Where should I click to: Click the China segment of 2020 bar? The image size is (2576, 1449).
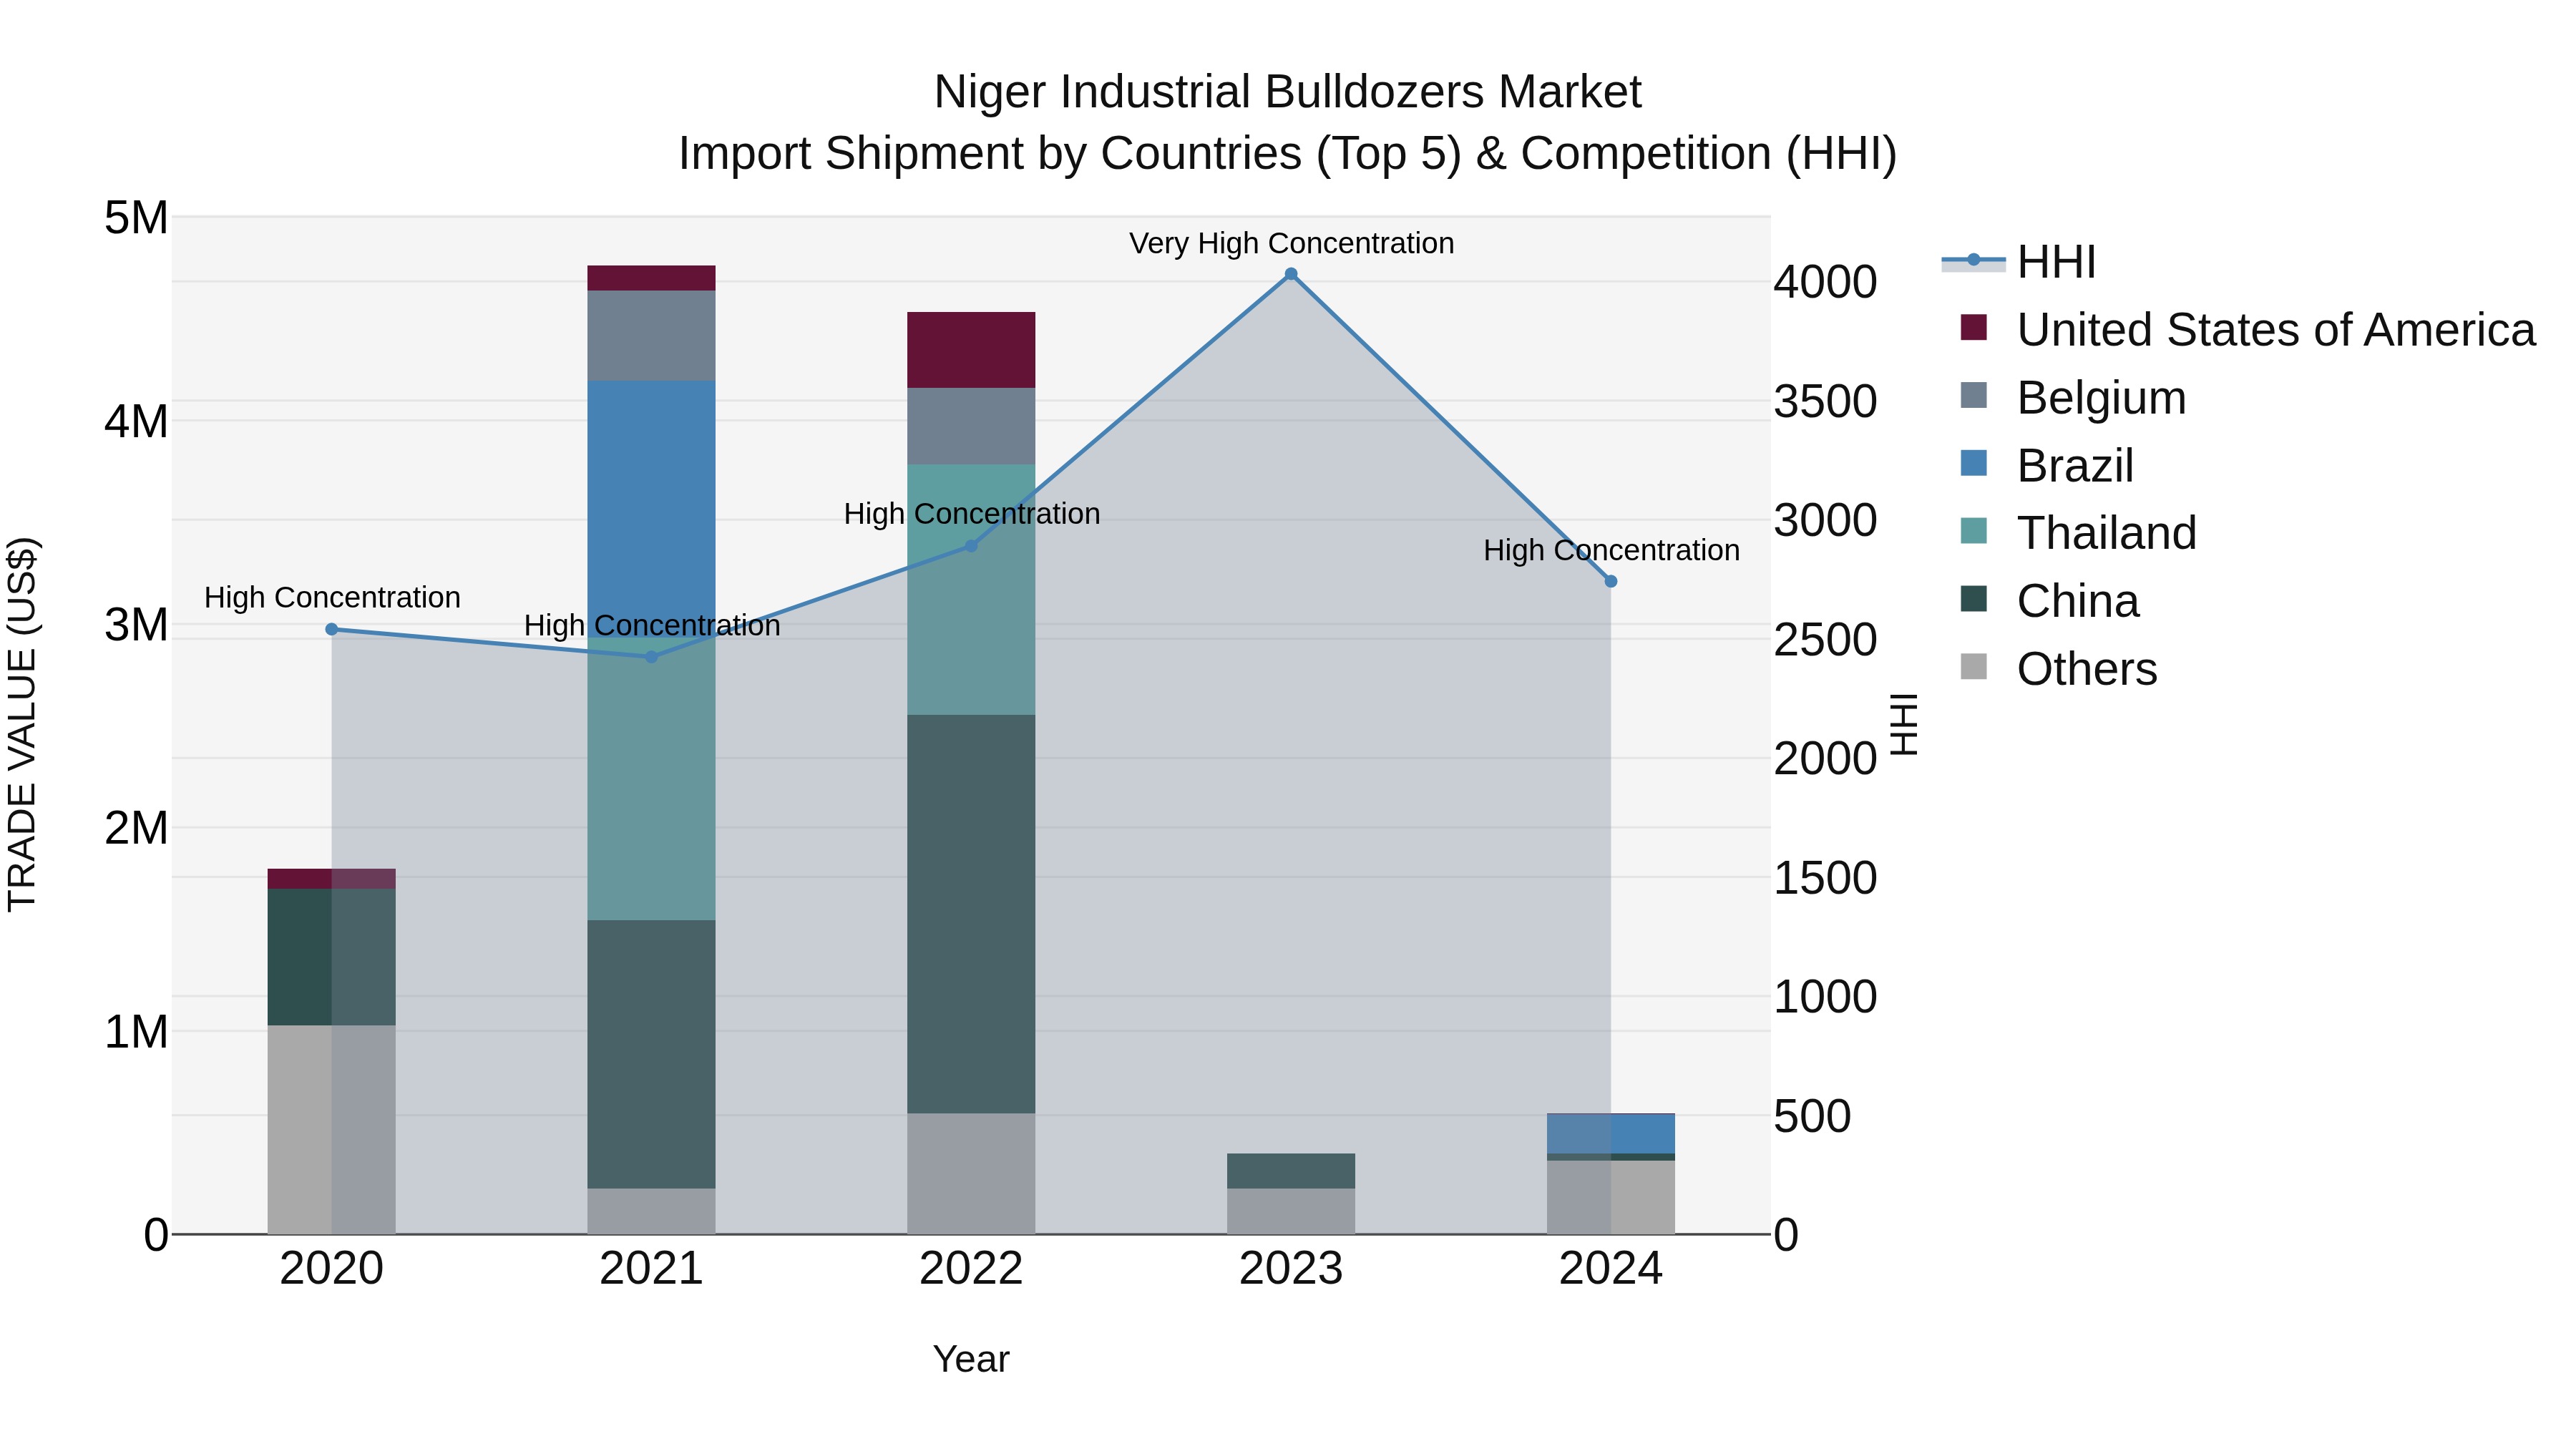332,957
